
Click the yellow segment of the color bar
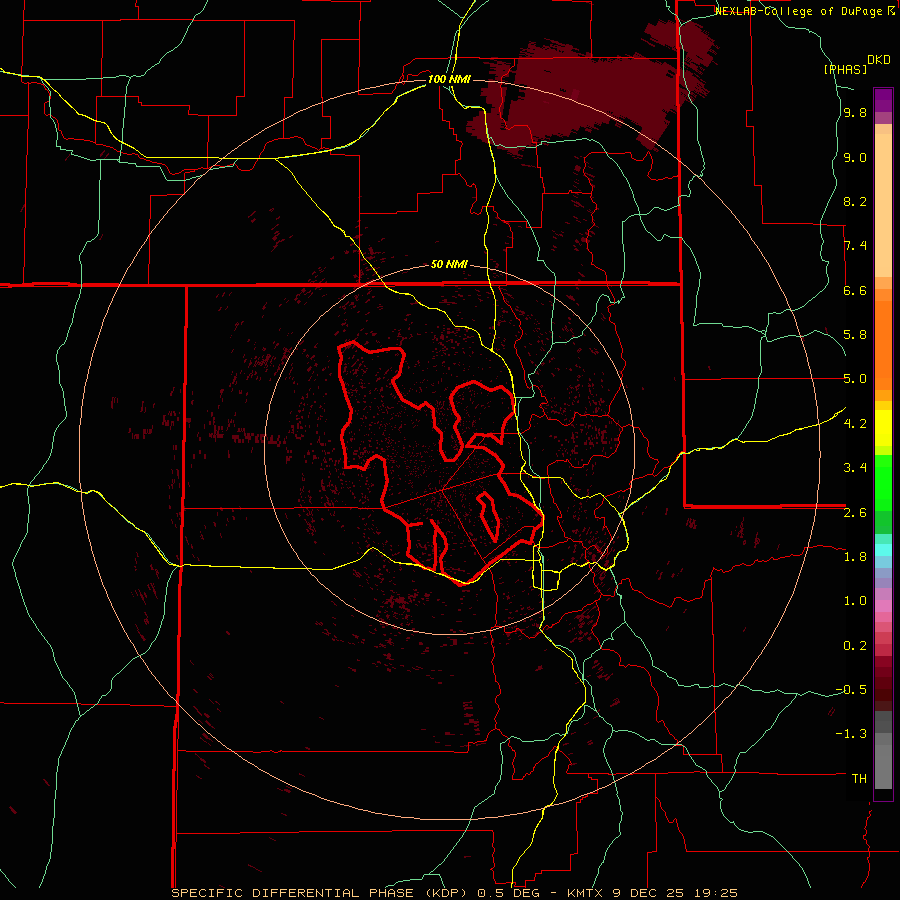click(883, 428)
